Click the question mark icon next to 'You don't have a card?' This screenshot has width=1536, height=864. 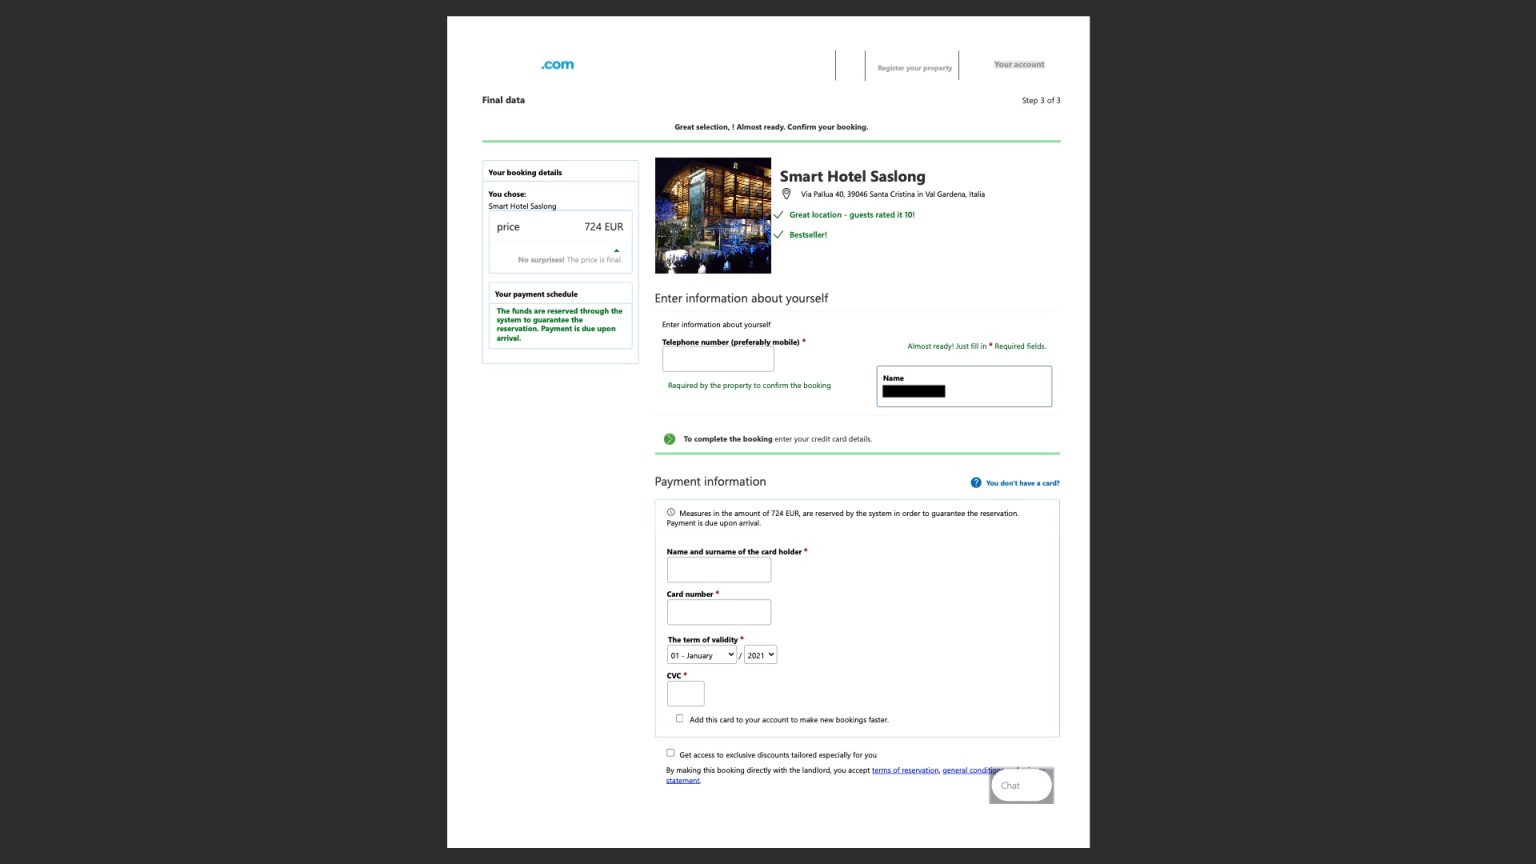click(975, 482)
